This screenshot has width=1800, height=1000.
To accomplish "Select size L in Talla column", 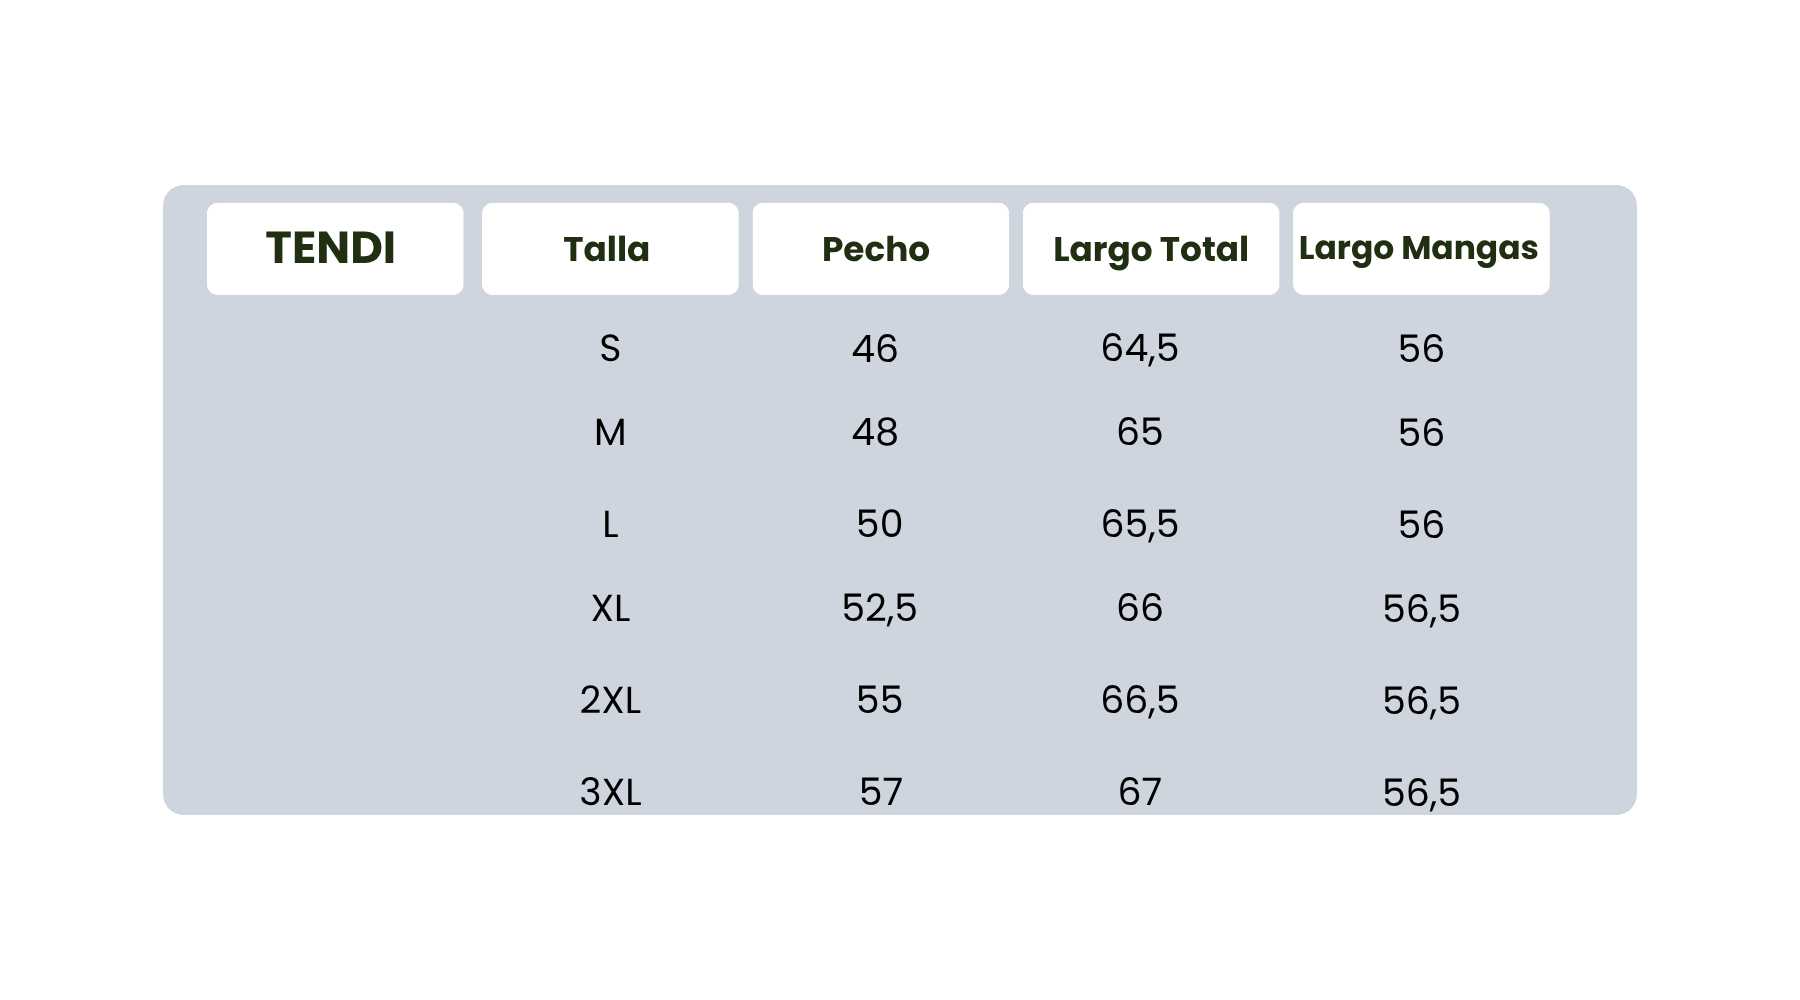I will [610, 524].
